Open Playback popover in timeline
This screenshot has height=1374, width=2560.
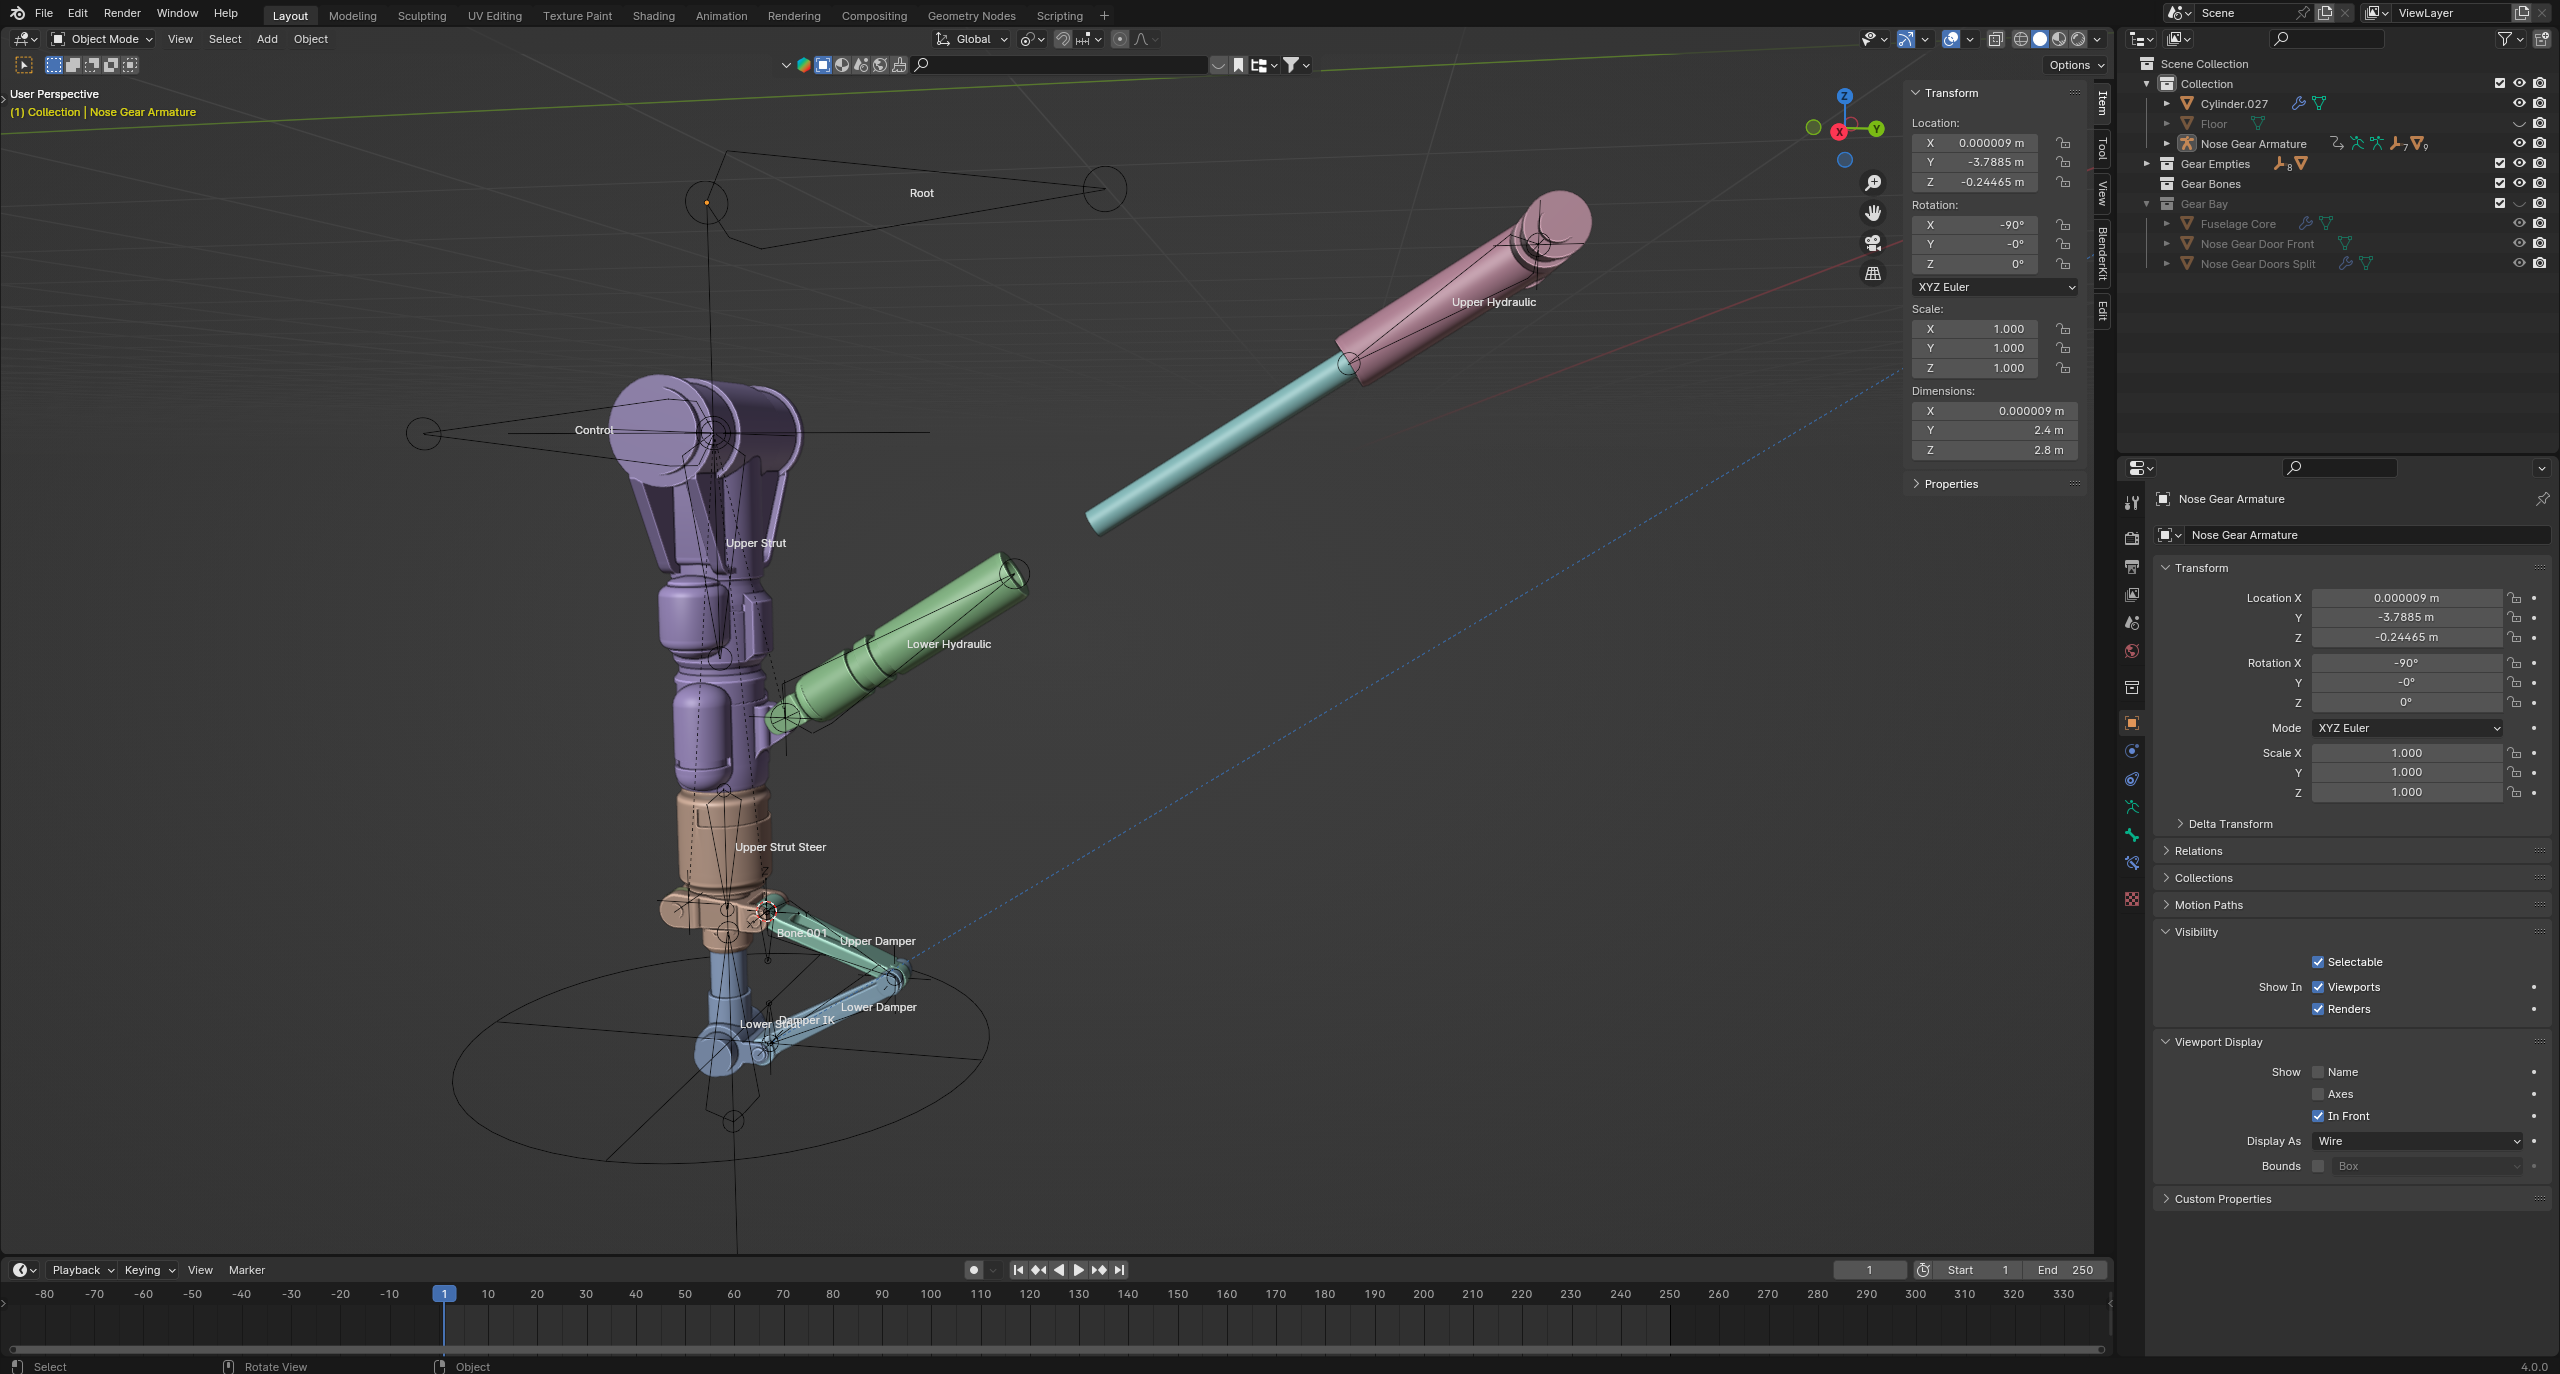coord(82,1270)
